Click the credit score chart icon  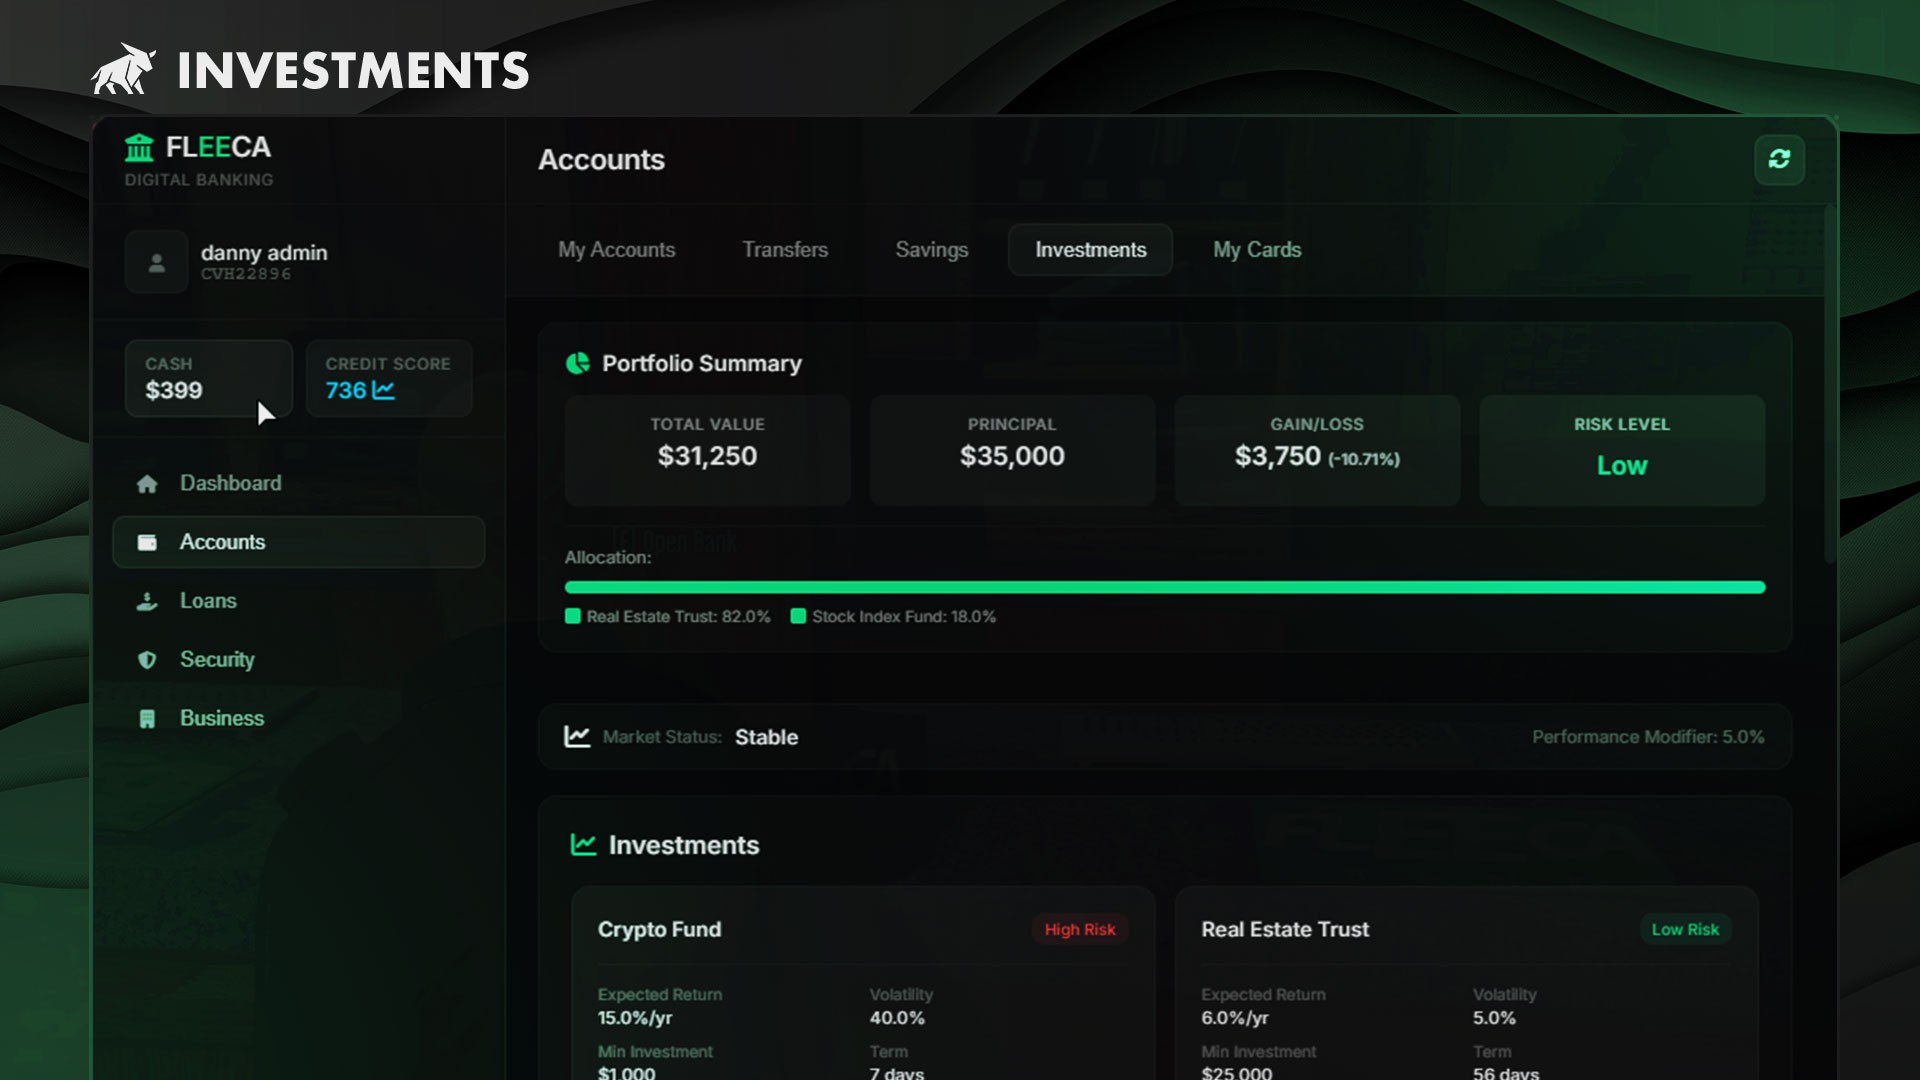click(383, 391)
